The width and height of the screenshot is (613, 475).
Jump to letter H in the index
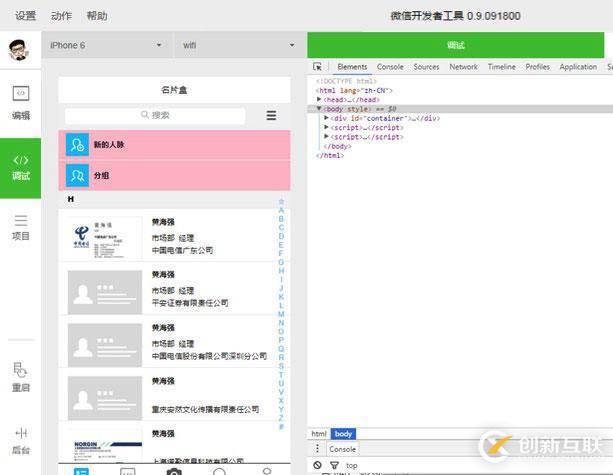pyautogui.click(x=281, y=271)
